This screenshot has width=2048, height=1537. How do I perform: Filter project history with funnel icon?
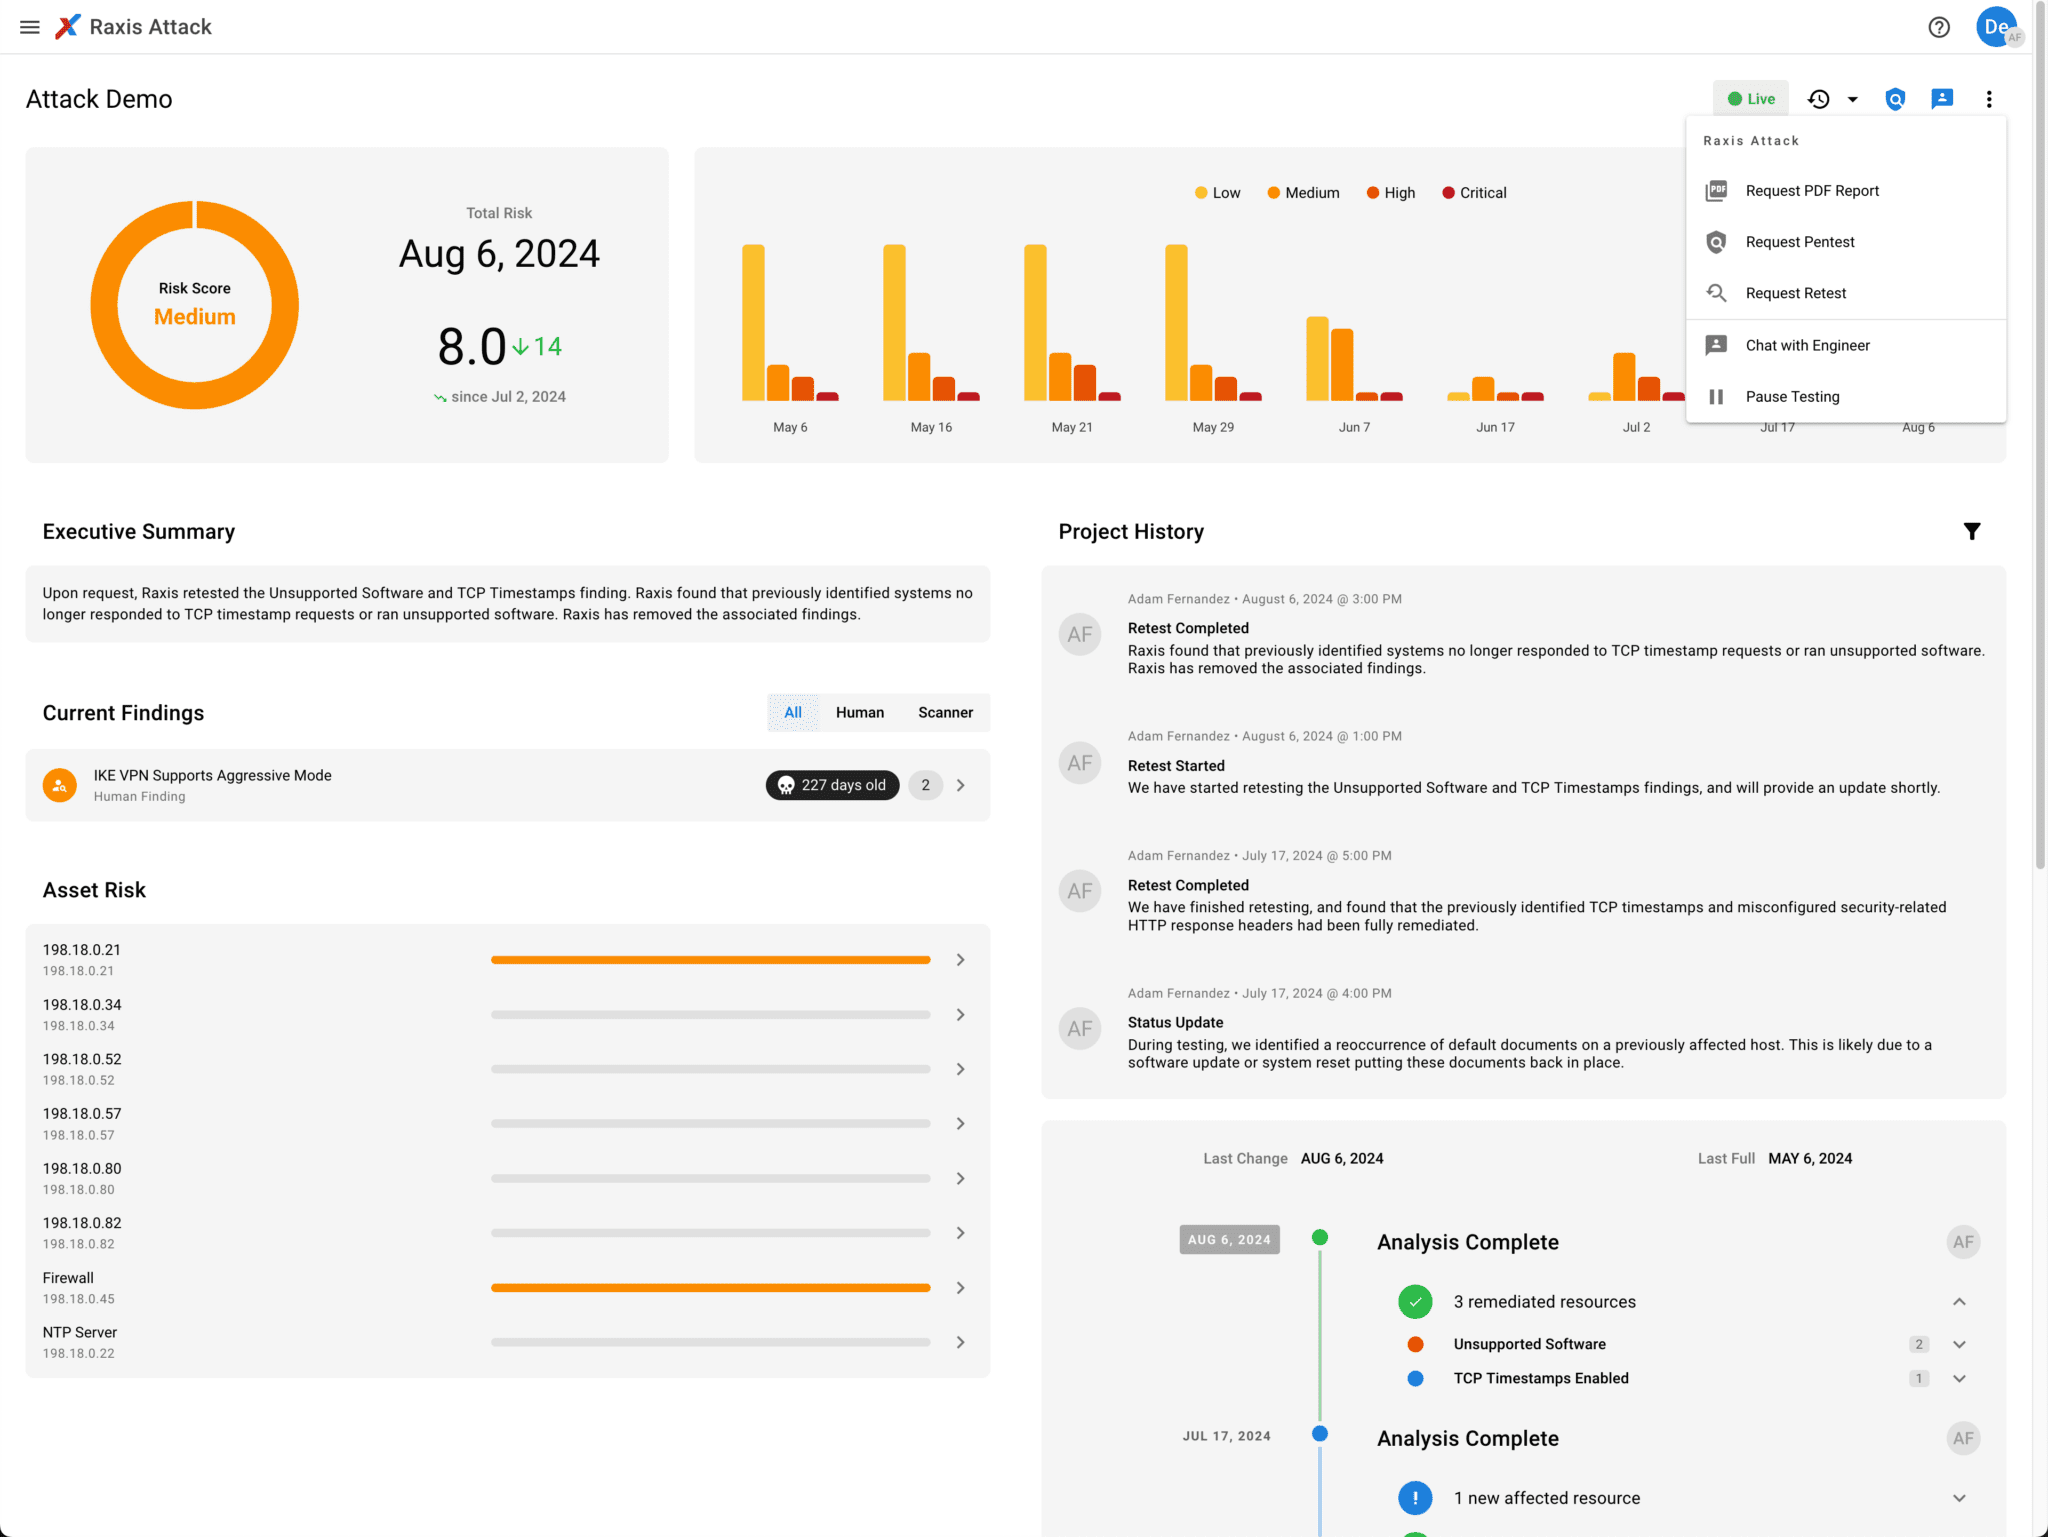1972,531
